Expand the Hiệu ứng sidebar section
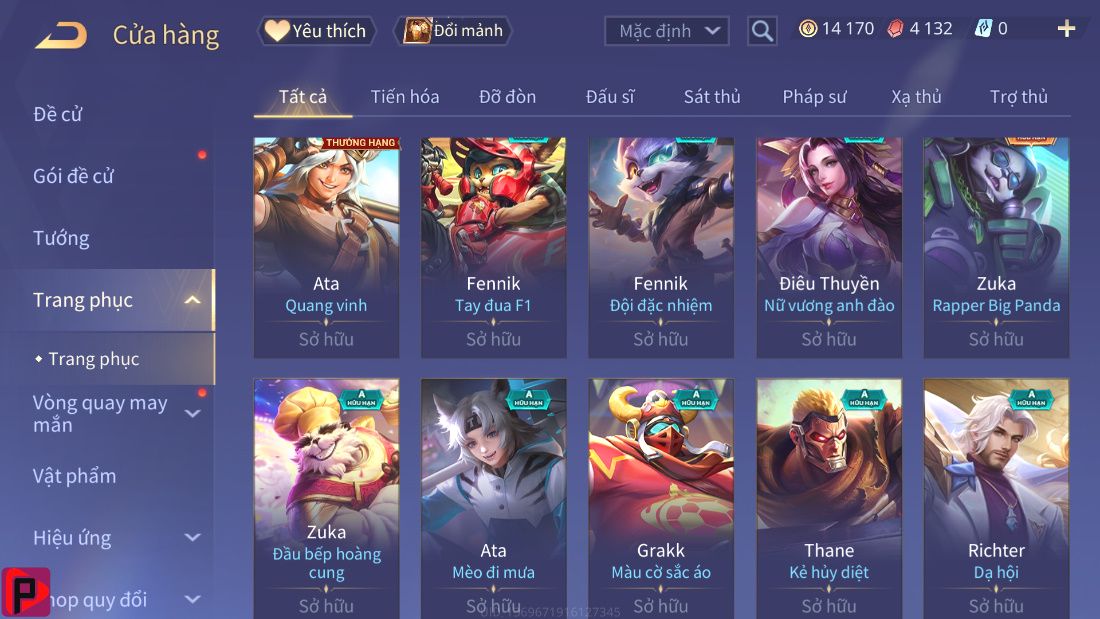The height and width of the screenshot is (619, 1100). pyautogui.click(x=192, y=538)
